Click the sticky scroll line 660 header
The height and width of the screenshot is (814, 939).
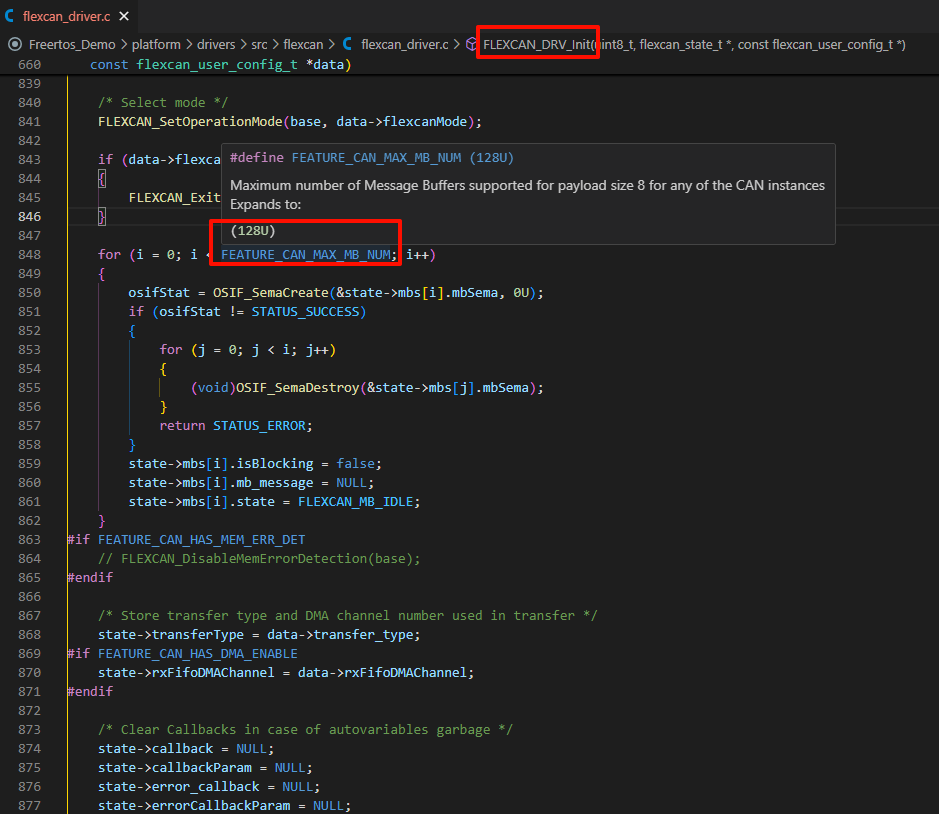pyautogui.click(x=220, y=65)
